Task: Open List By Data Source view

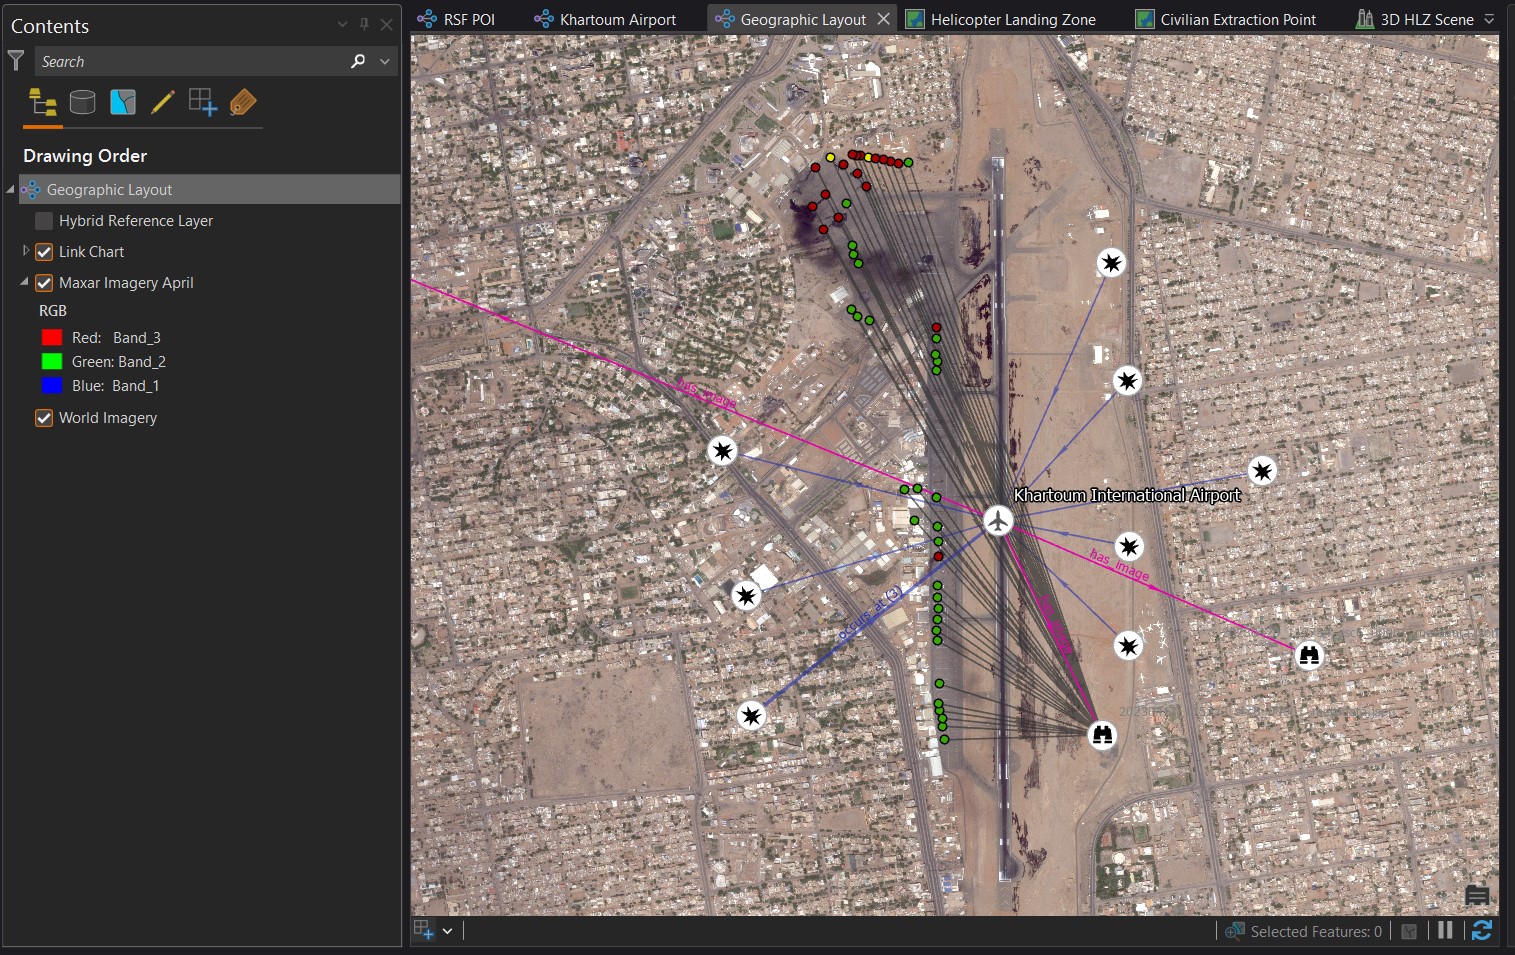Action: point(82,102)
